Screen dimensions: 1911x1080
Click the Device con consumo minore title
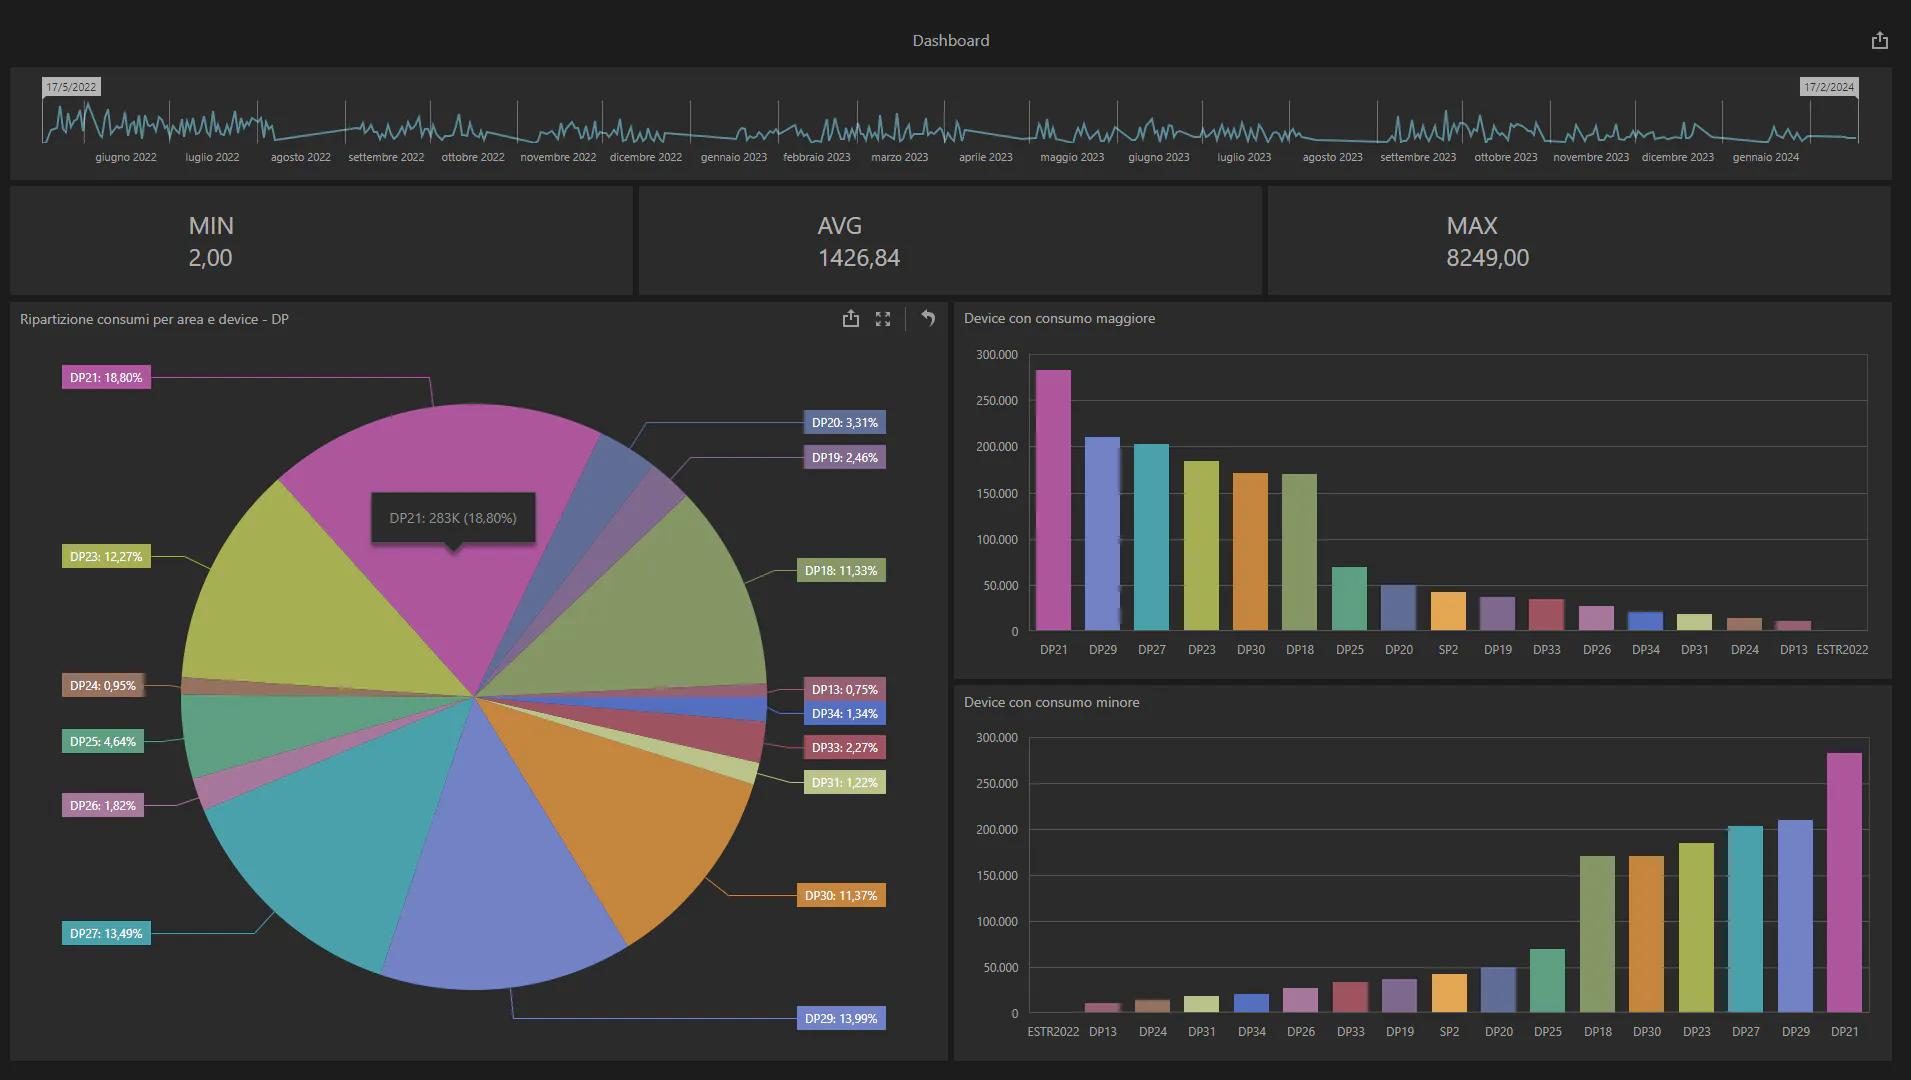1051,702
